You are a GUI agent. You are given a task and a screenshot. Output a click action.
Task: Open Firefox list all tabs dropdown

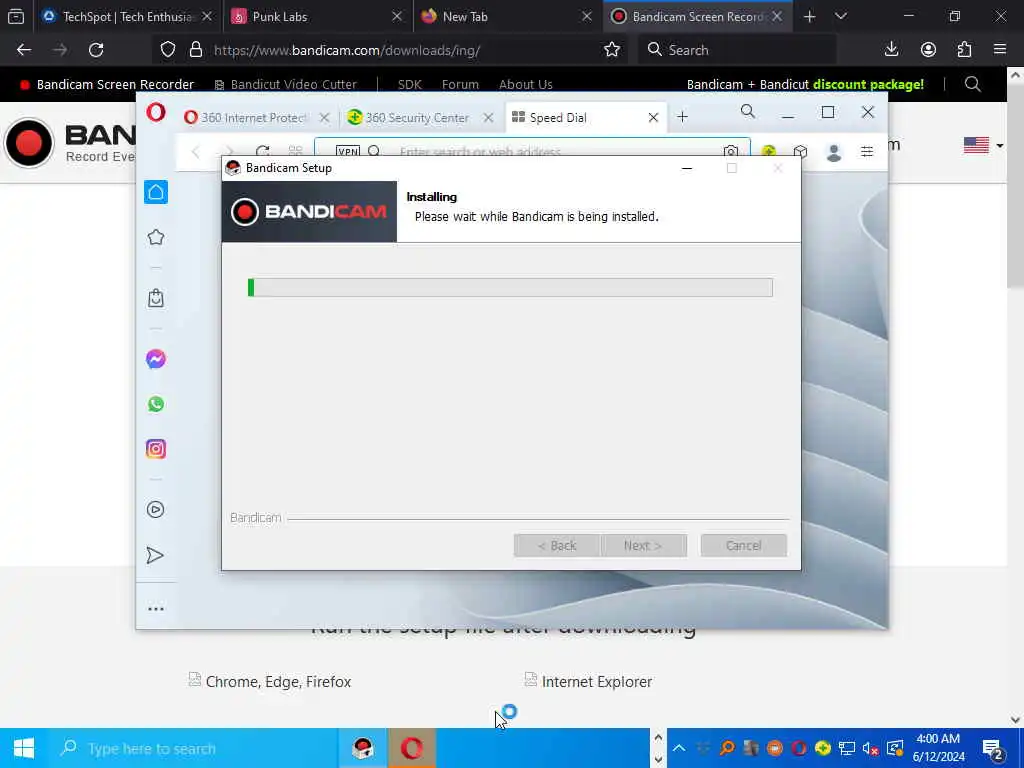(840, 16)
